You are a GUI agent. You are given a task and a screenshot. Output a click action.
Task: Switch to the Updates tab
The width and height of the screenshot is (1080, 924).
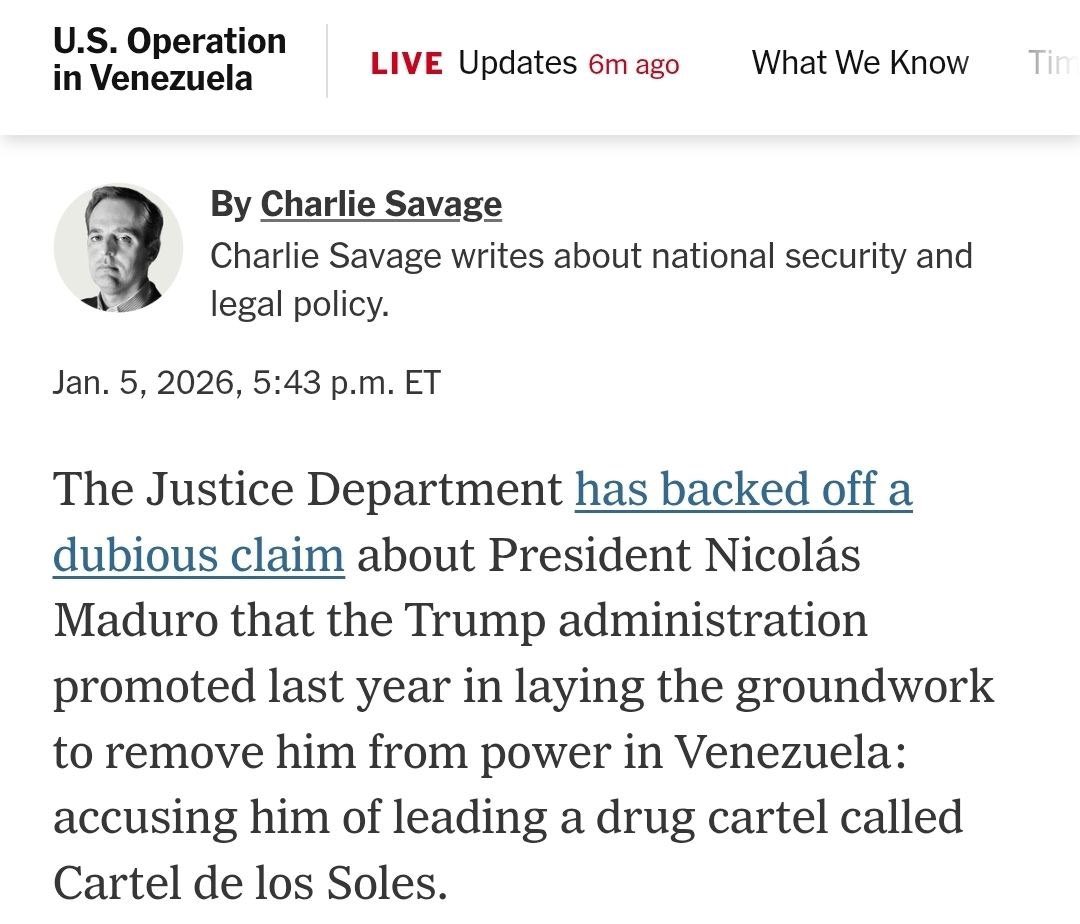[517, 63]
